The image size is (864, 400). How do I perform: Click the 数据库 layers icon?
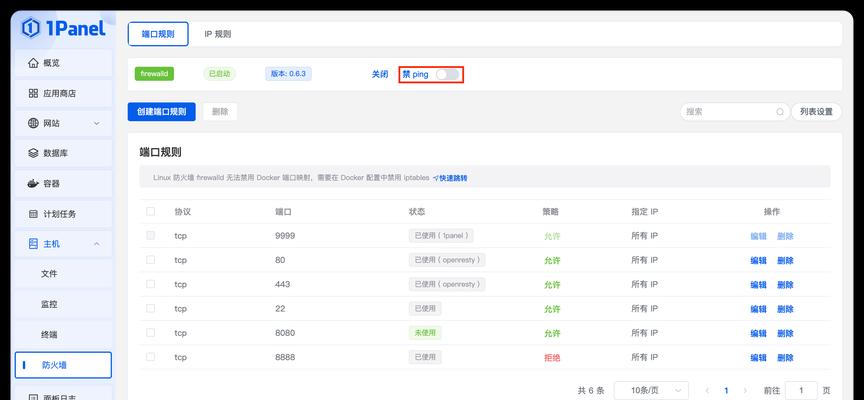[x=33, y=153]
